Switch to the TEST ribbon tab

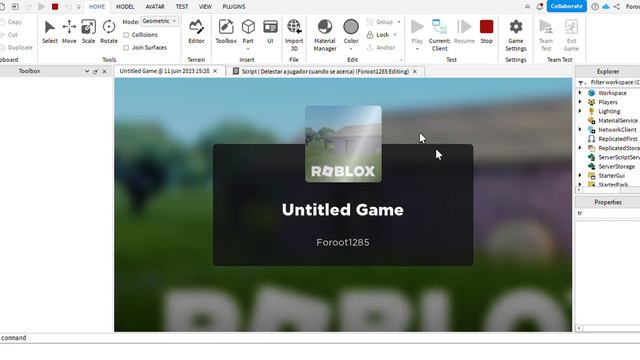click(182, 7)
